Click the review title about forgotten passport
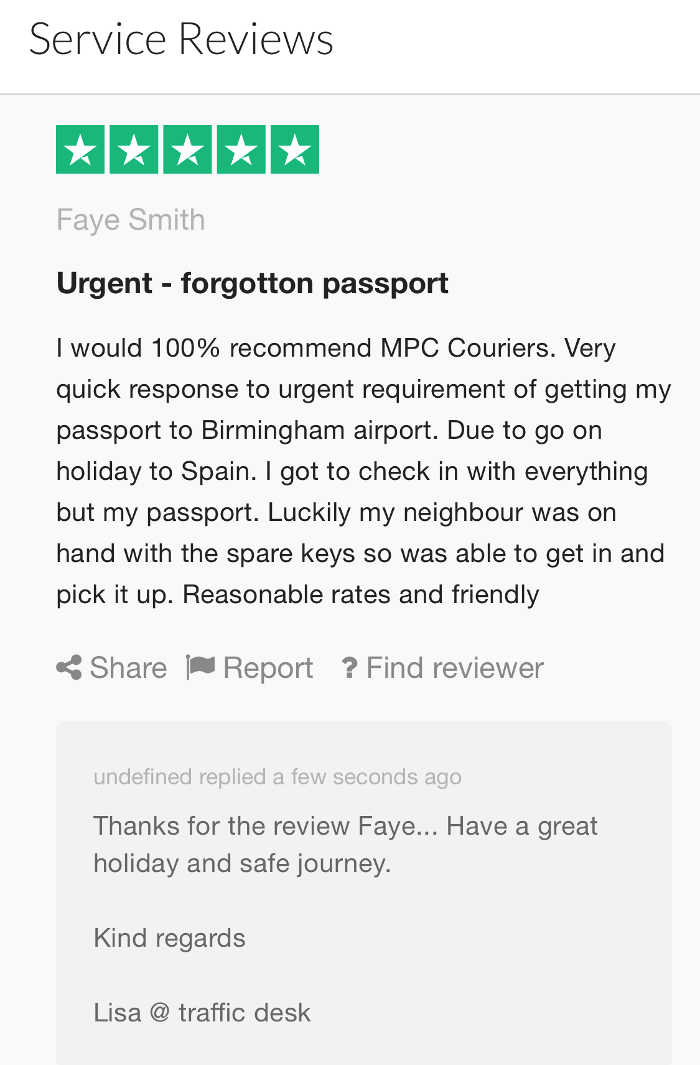The height and width of the screenshot is (1065, 700). 252,283
